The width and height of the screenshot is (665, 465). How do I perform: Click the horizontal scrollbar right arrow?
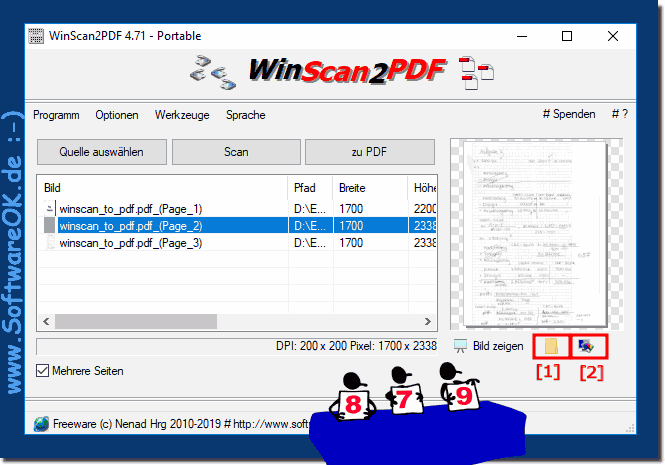pyautogui.click(x=428, y=322)
